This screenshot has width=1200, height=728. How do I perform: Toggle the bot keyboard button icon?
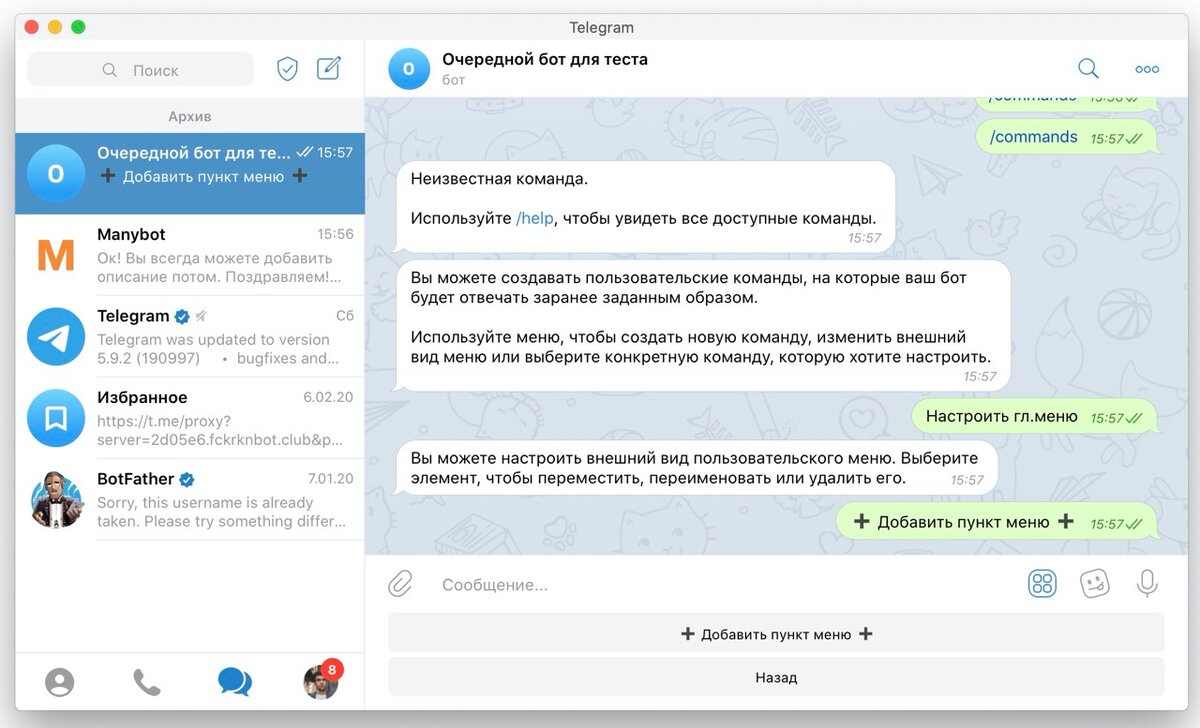(1042, 584)
